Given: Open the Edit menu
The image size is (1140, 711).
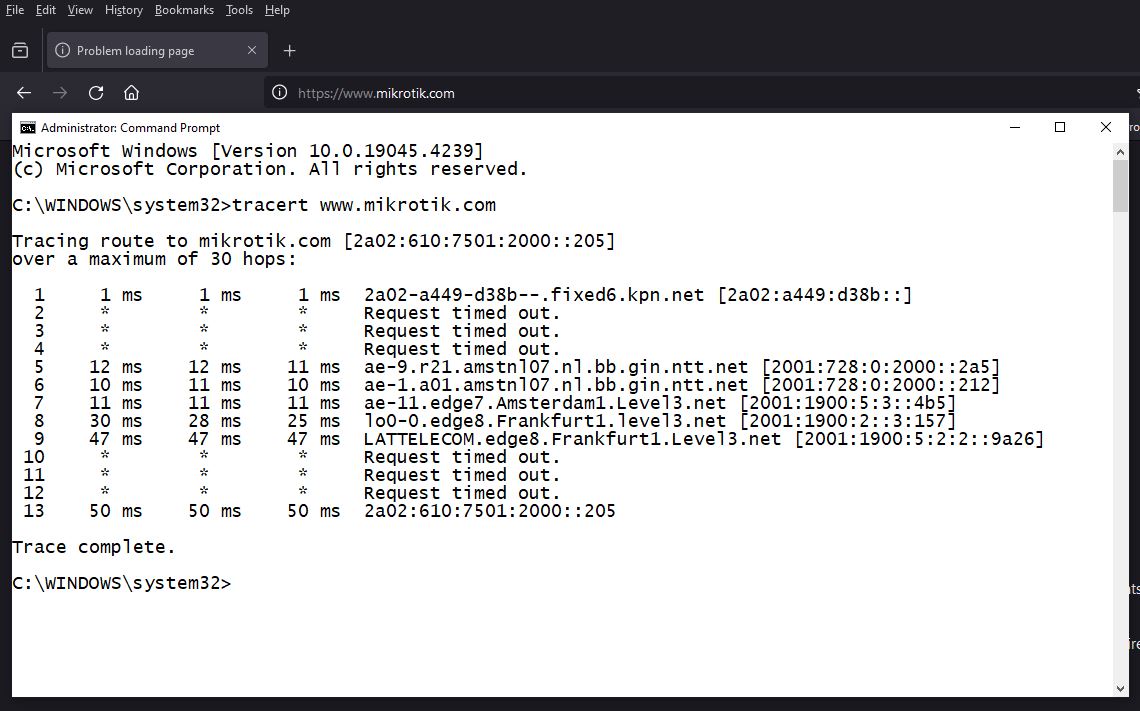Looking at the screenshot, I should click(46, 10).
